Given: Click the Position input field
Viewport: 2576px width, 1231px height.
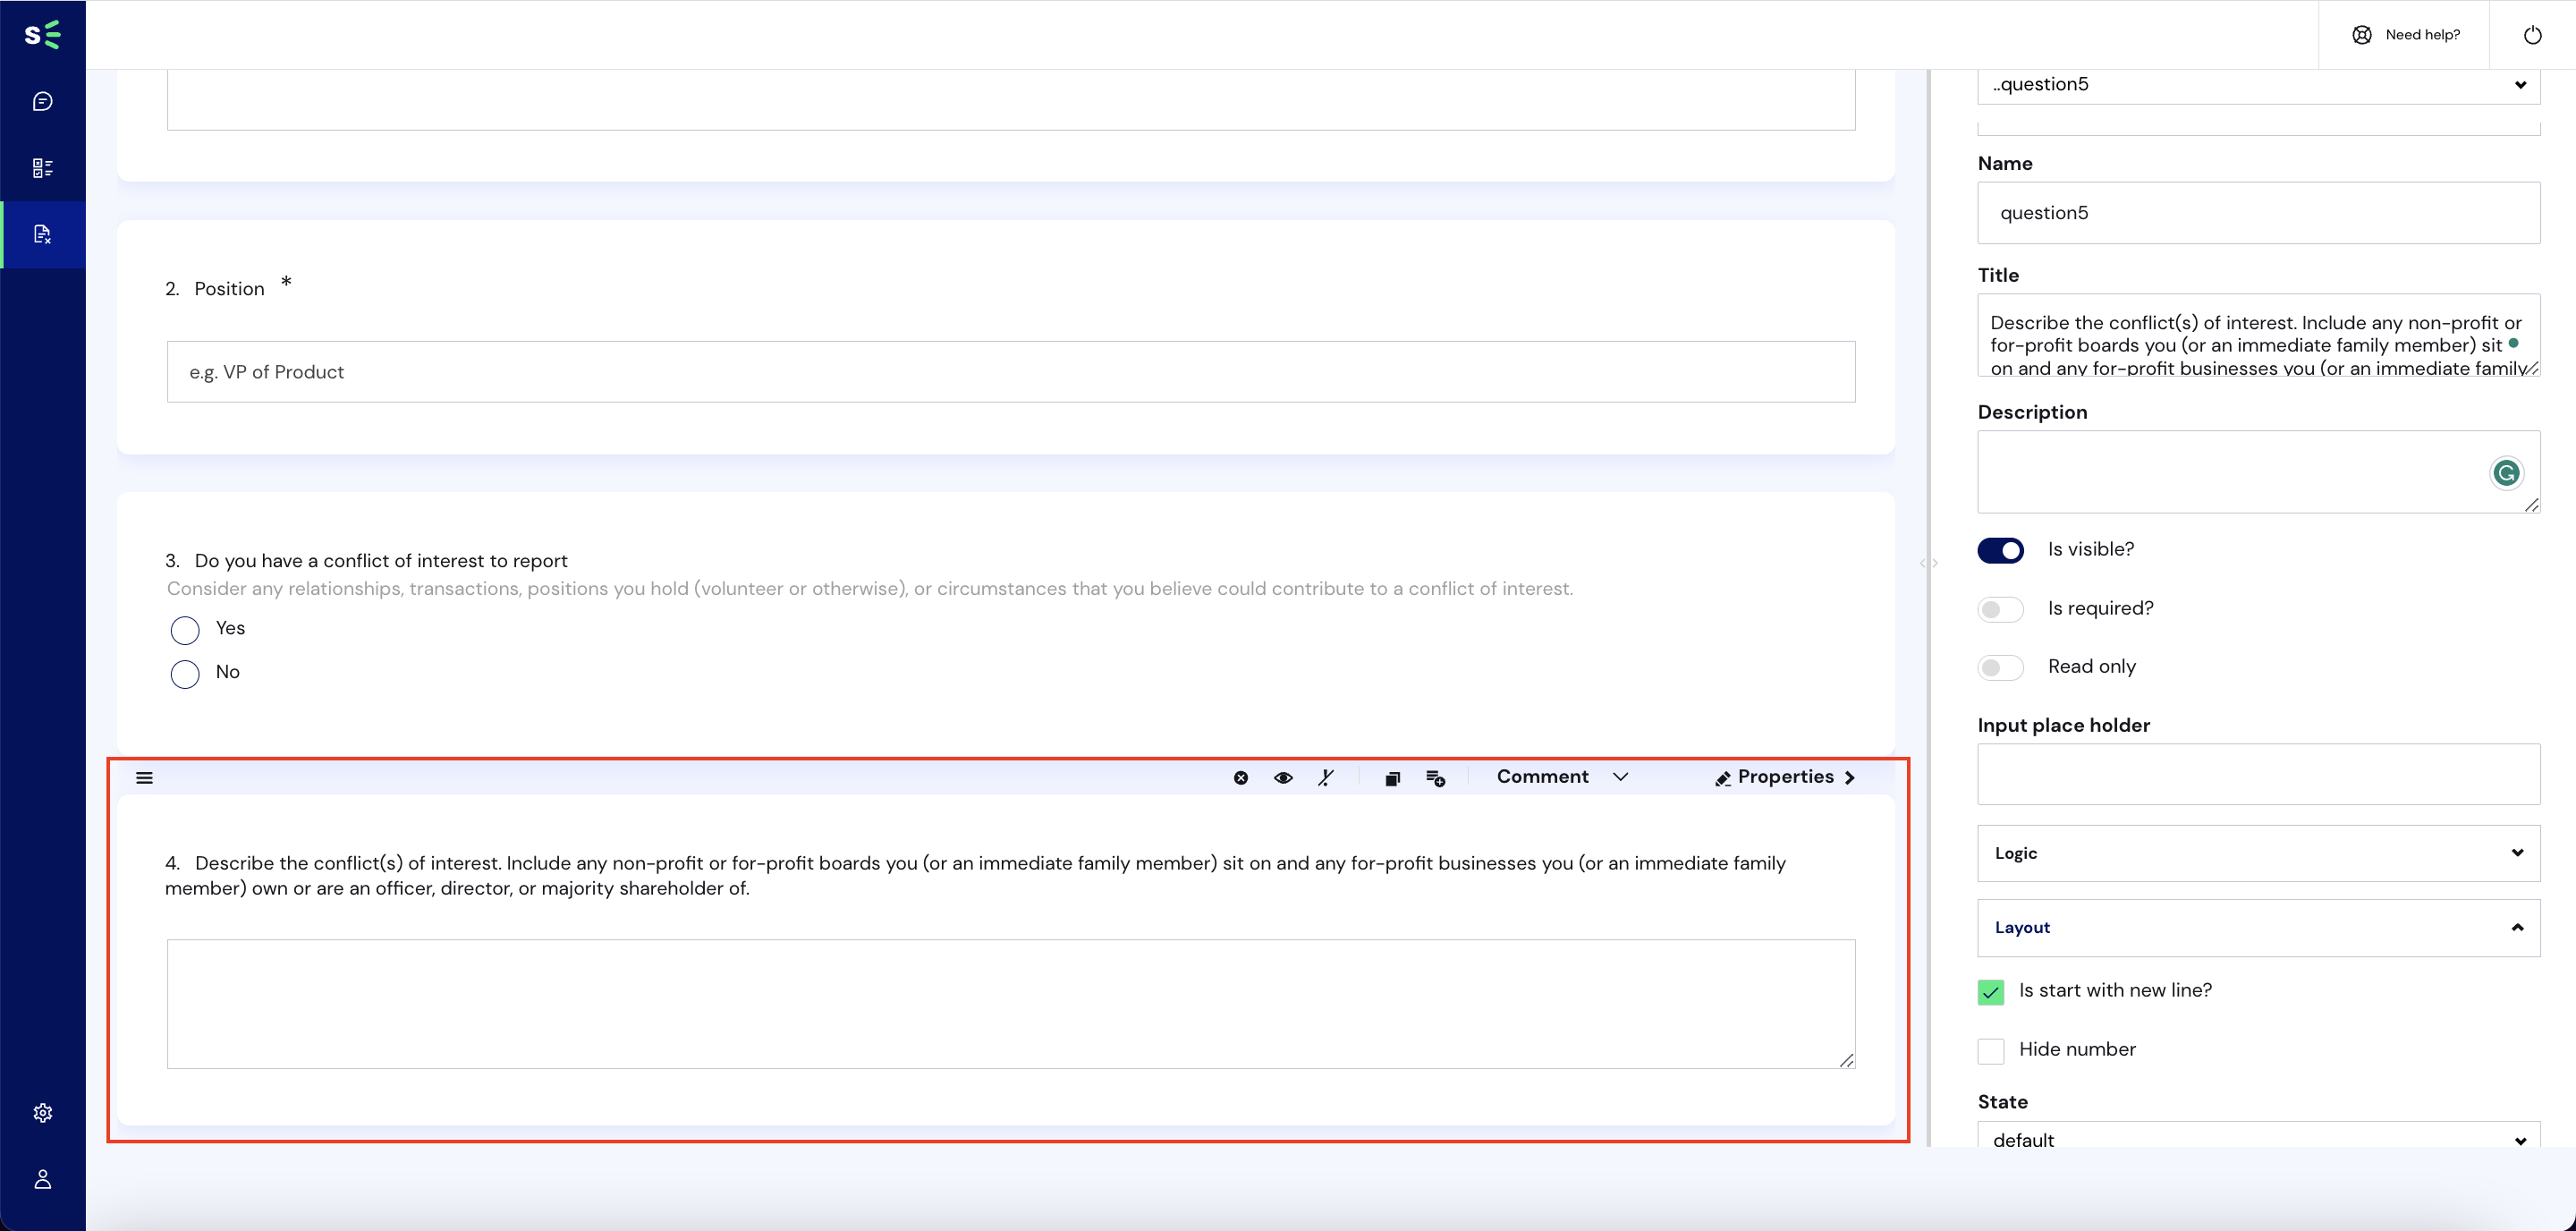Looking at the screenshot, I should coord(1011,372).
